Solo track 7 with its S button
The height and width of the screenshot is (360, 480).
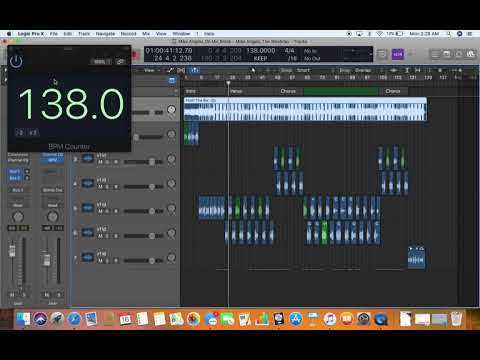[x=108, y=261]
